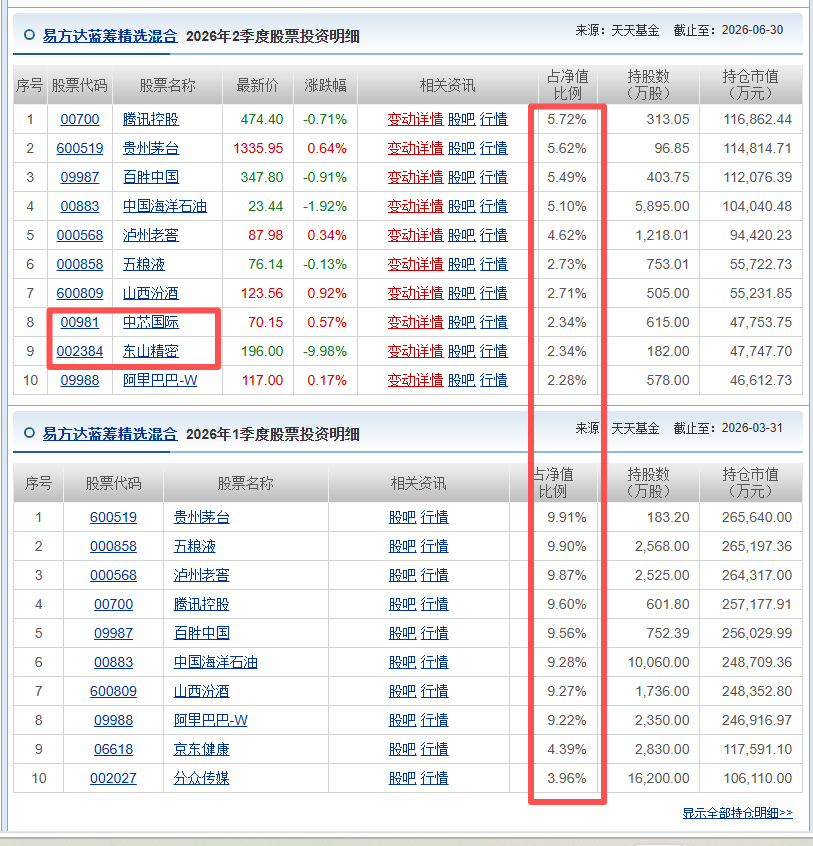Open 股吧 for the Q2 贵州茅台 row

462,148
